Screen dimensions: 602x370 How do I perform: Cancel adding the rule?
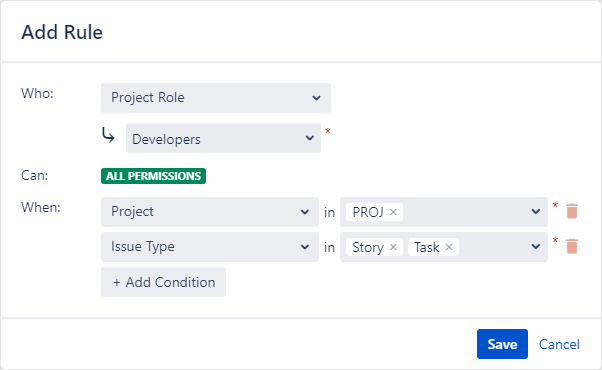tap(559, 344)
